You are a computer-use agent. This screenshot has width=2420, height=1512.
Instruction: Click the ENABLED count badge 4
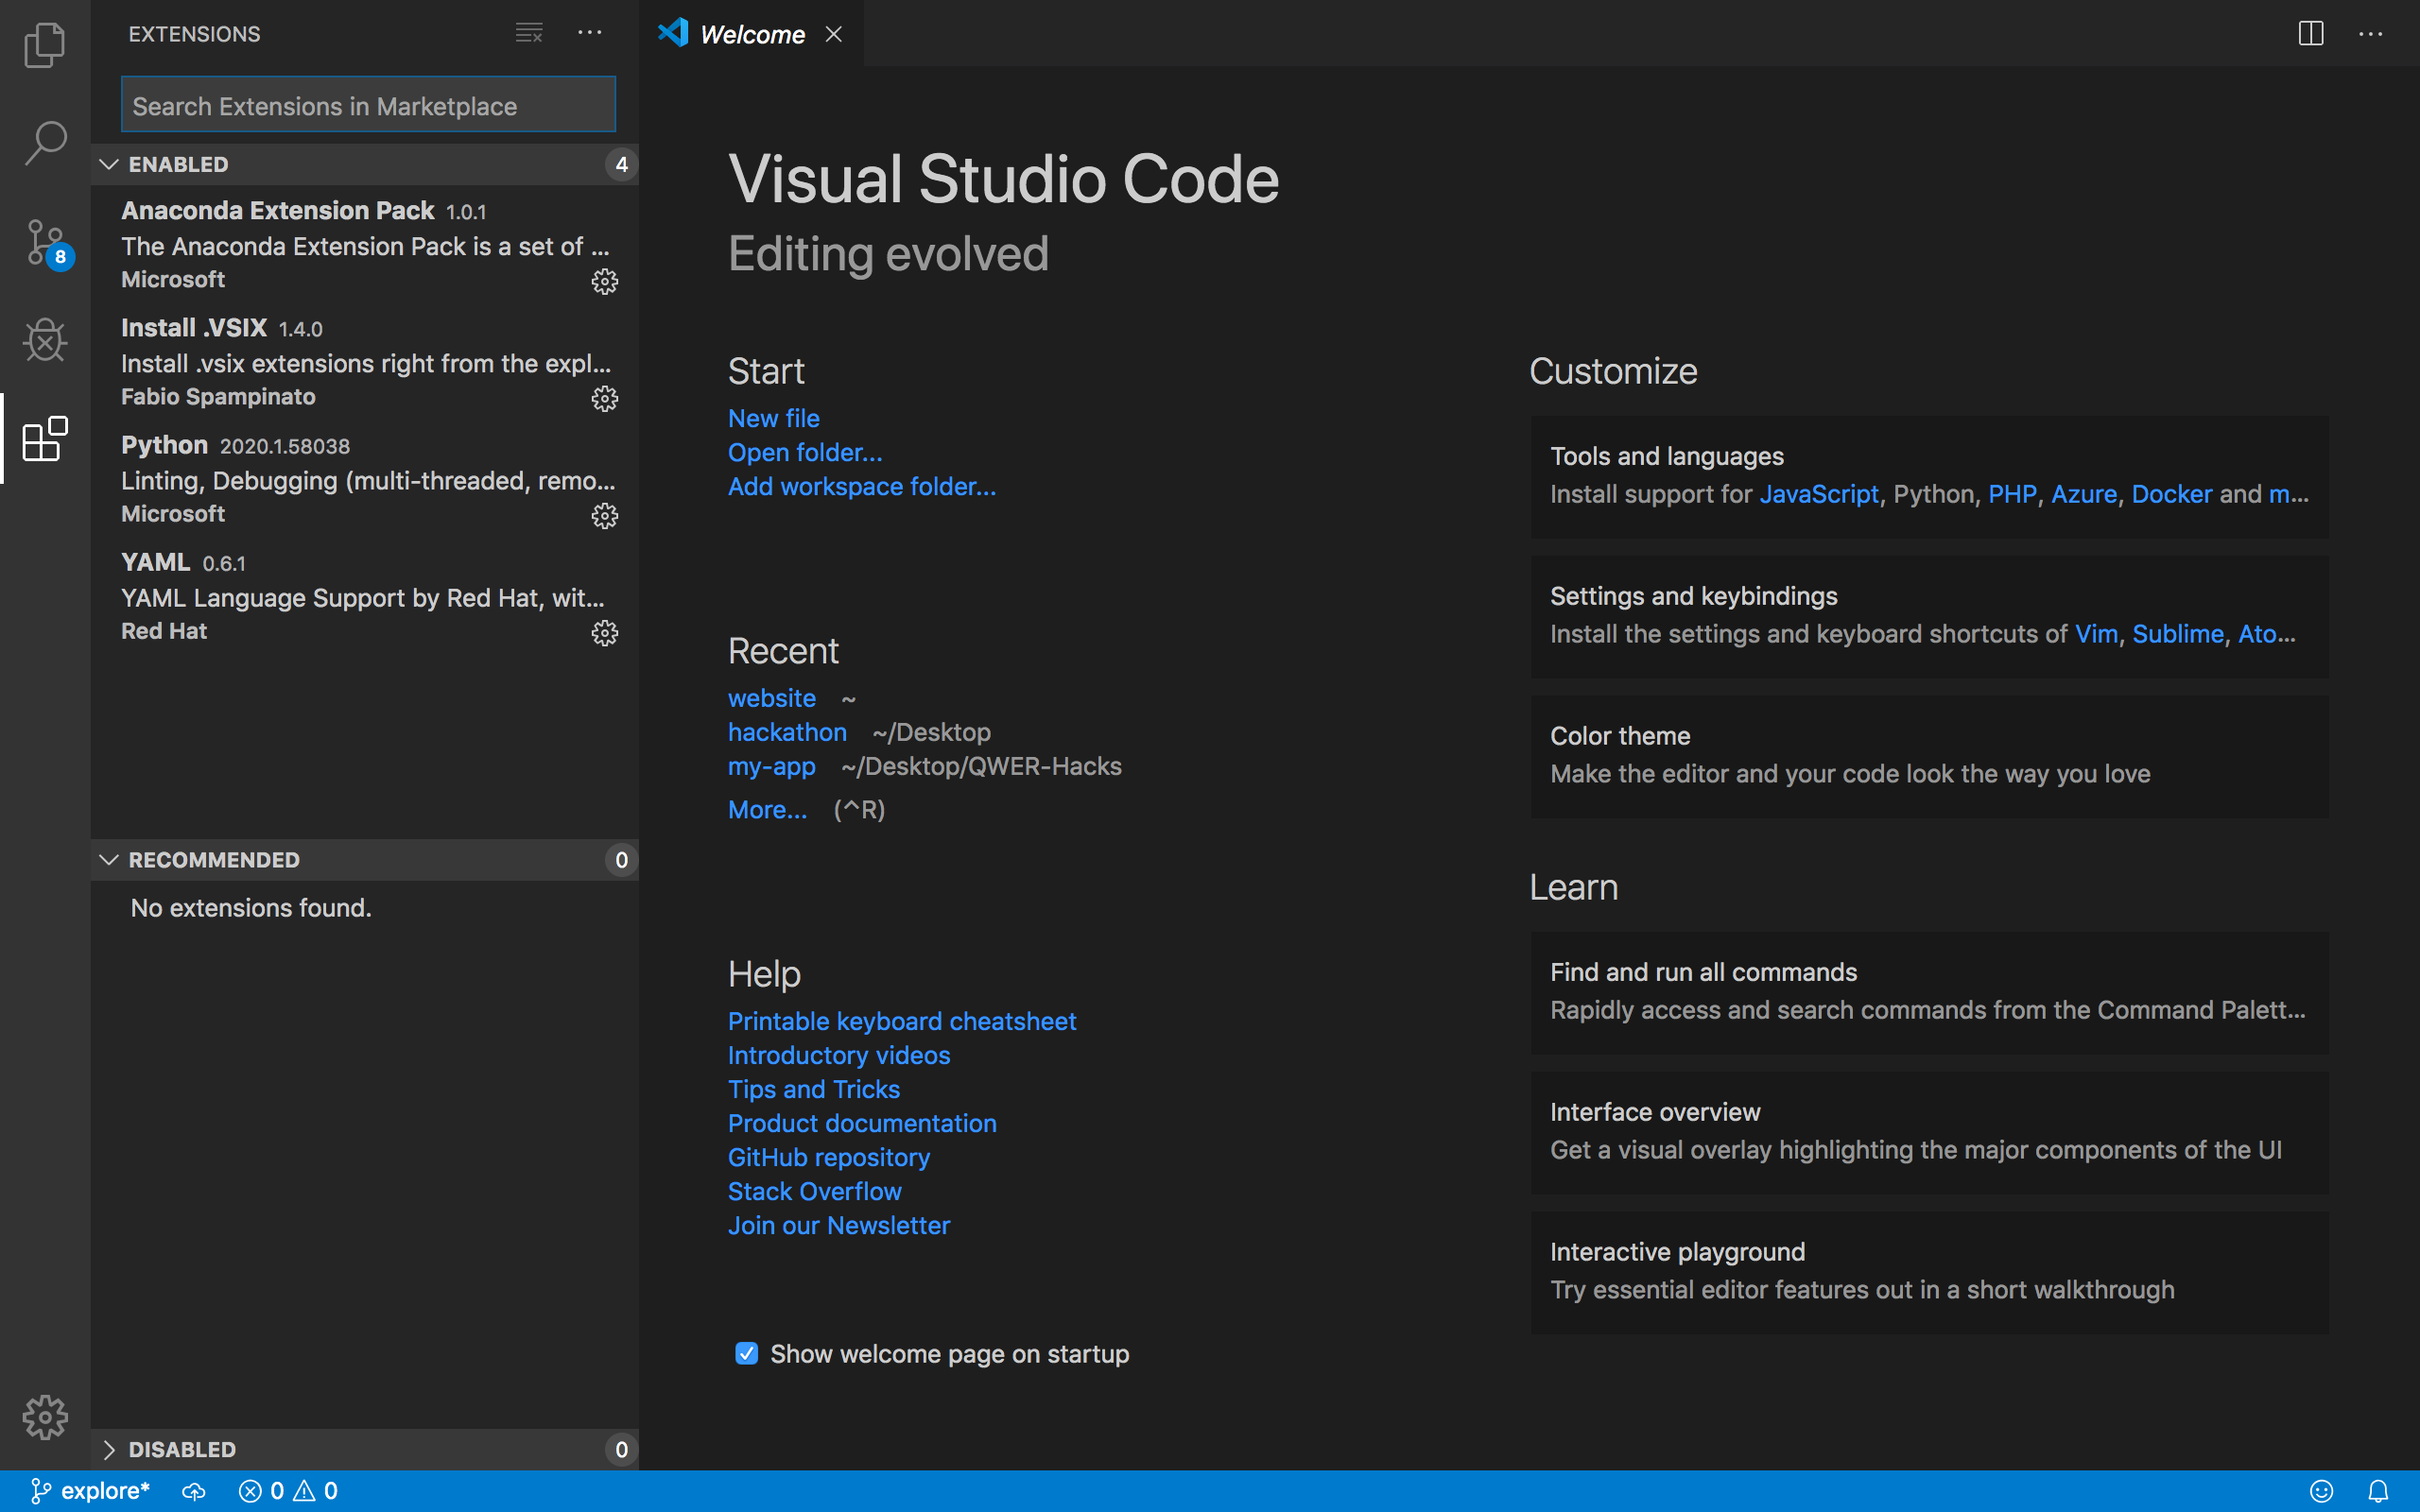(x=621, y=164)
